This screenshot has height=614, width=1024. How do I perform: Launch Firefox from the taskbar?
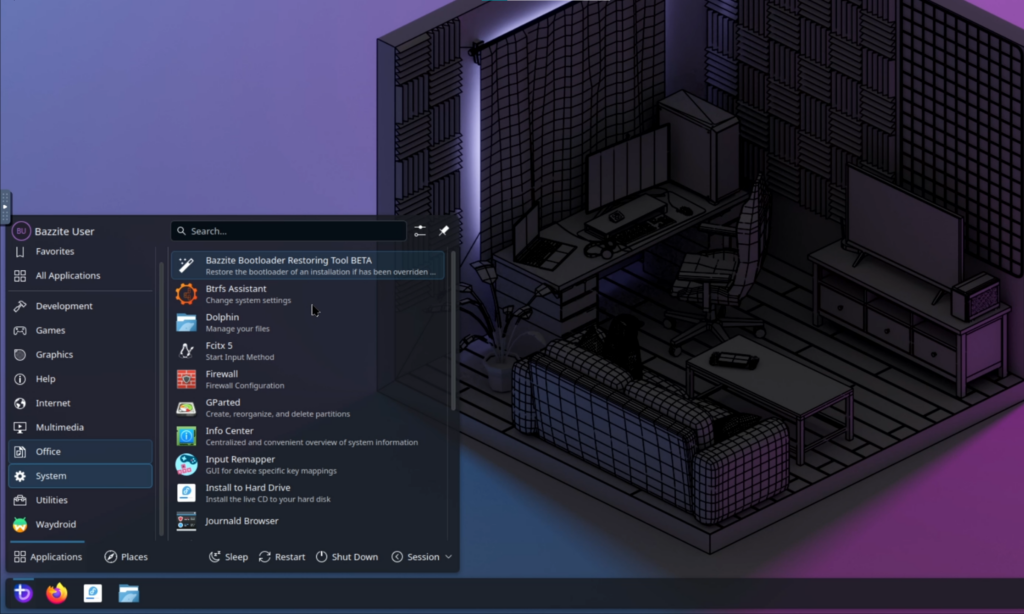tap(57, 592)
